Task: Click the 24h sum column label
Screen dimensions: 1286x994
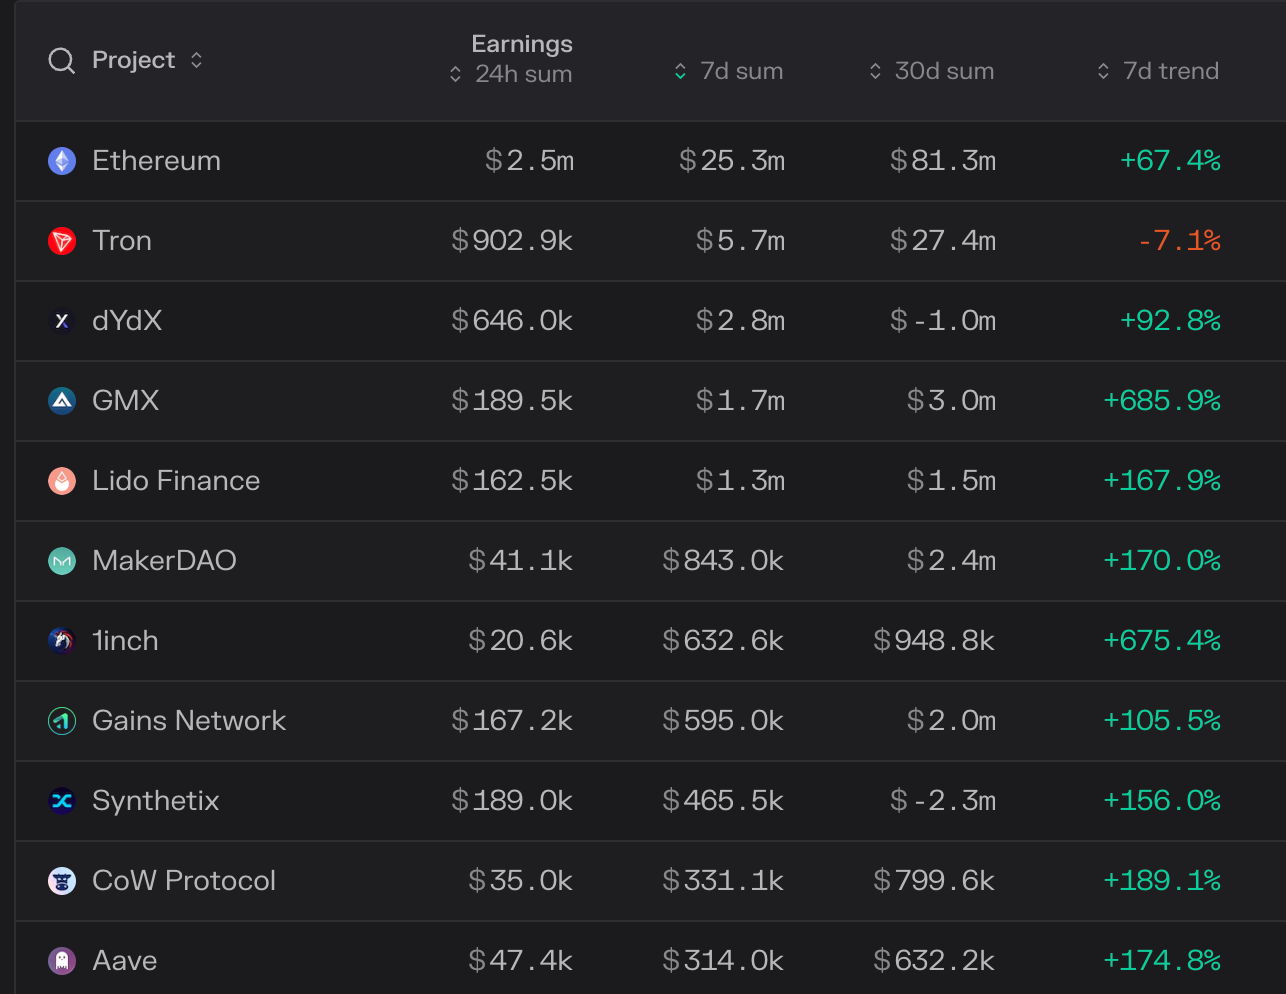Action: point(523,74)
